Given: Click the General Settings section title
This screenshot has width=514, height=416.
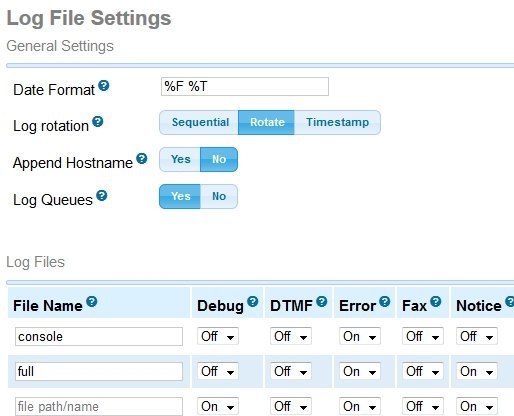Looking at the screenshot, I should pos(60,46).
